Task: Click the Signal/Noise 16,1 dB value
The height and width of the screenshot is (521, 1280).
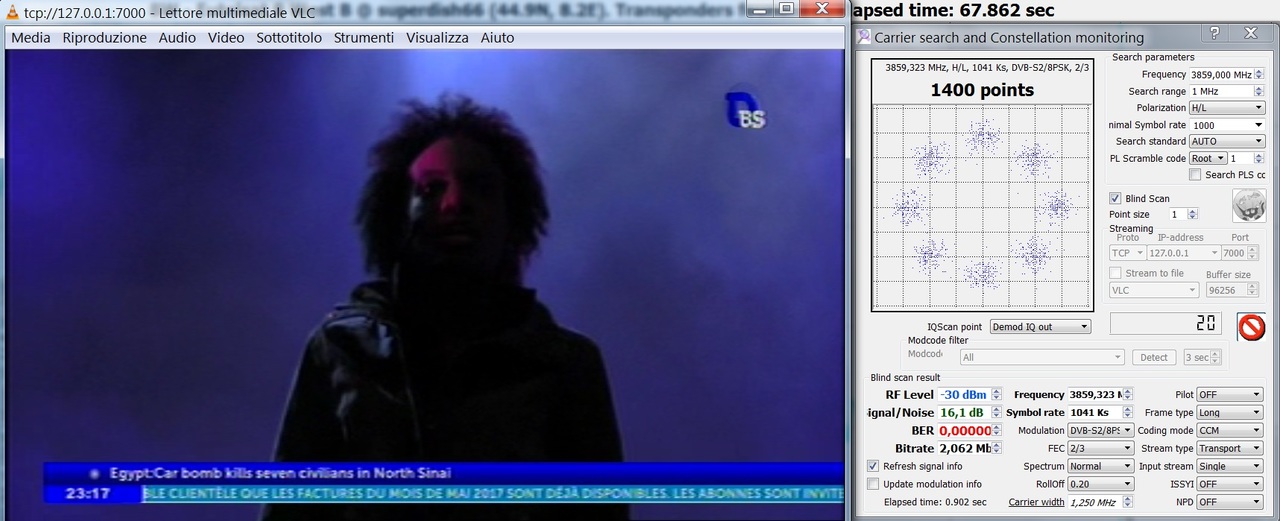Action: 970,412
